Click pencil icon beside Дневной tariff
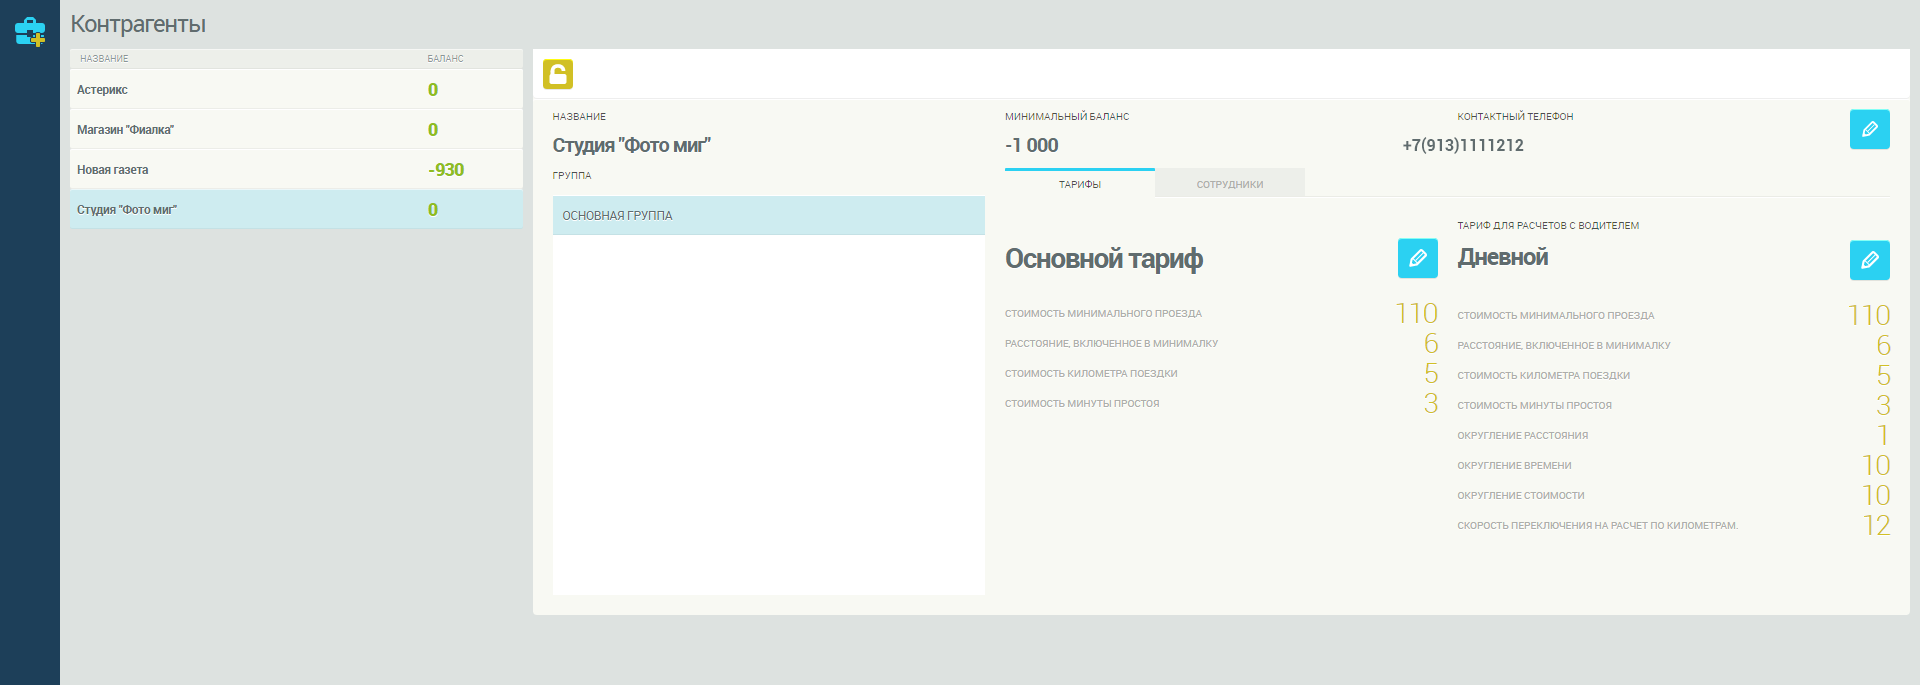This screenshot has height=685, width=1920. click(x=1869, y=260)
